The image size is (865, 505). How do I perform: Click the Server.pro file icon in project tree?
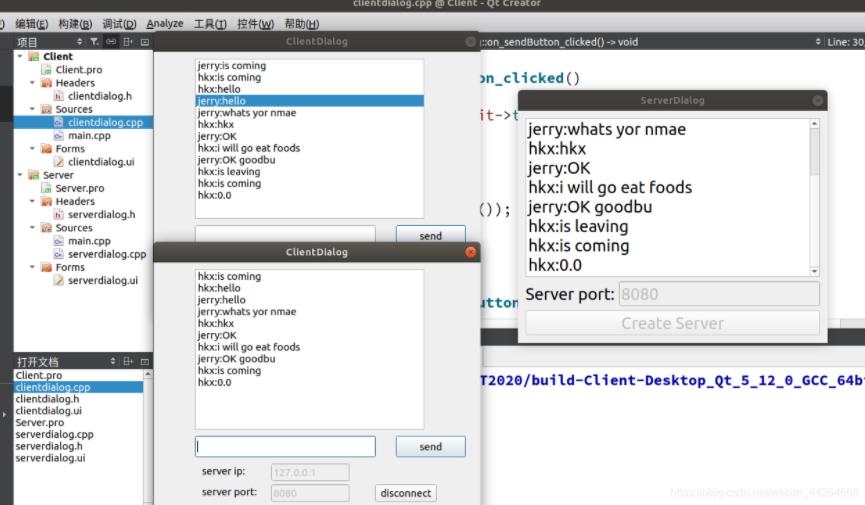coord(47,188)
